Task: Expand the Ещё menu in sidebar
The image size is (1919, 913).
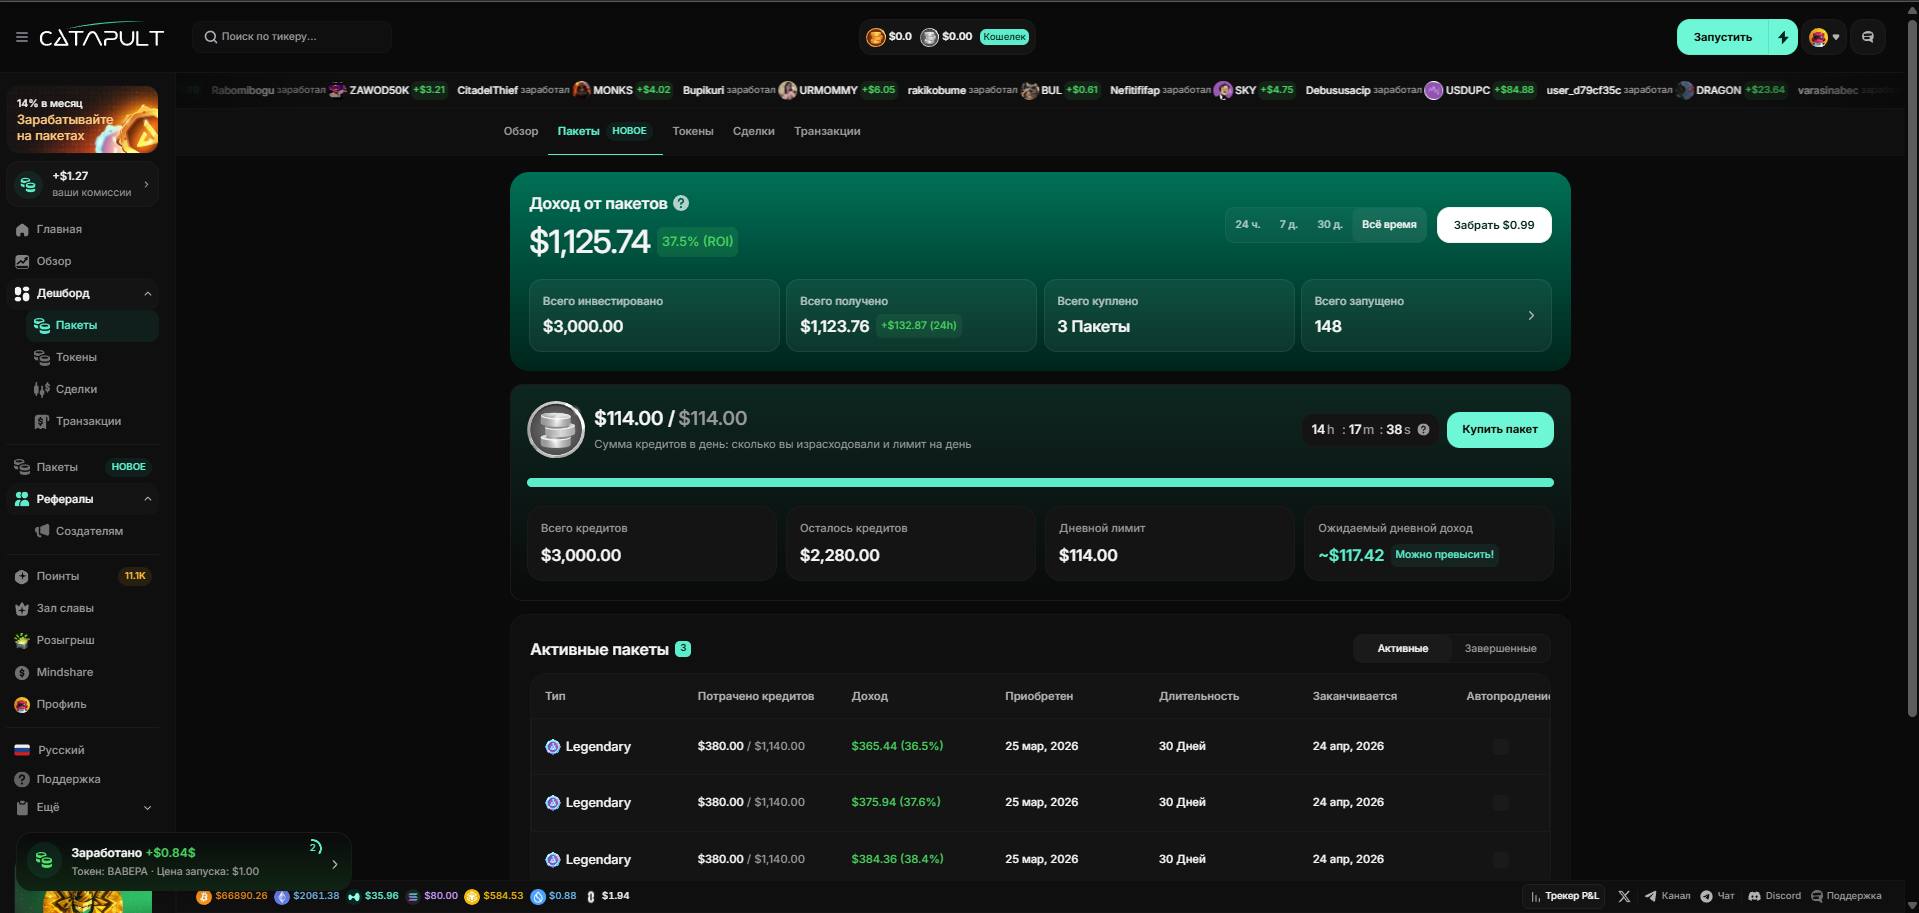Action: click(147, 808)
